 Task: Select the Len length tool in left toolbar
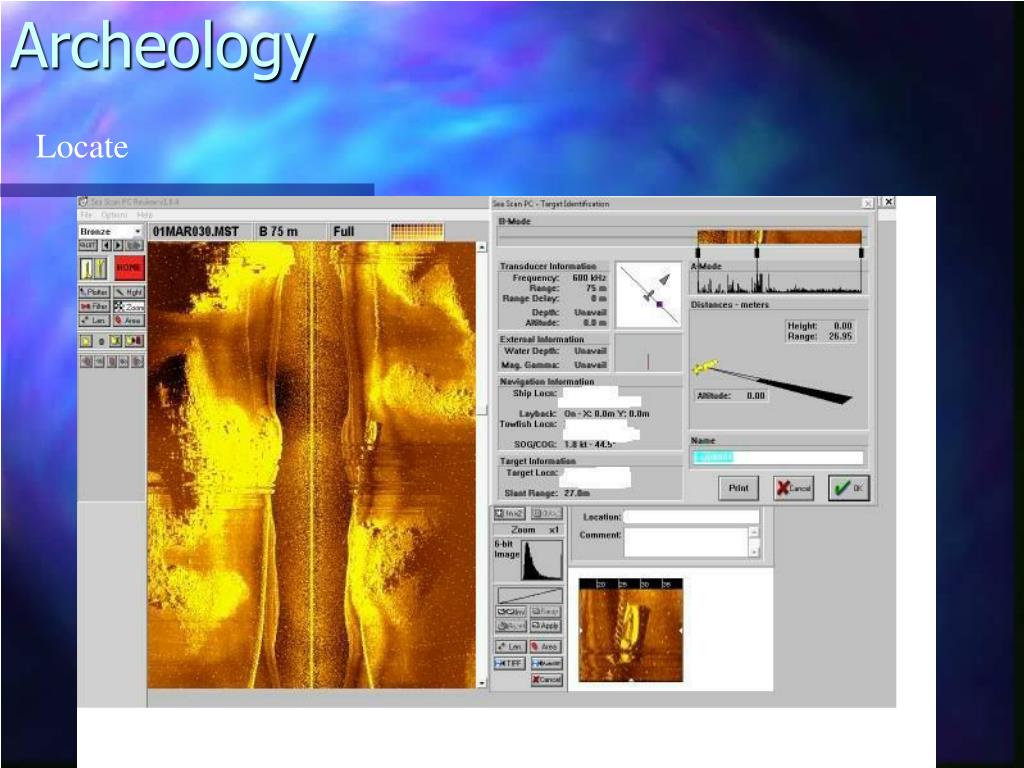[94, 321]
